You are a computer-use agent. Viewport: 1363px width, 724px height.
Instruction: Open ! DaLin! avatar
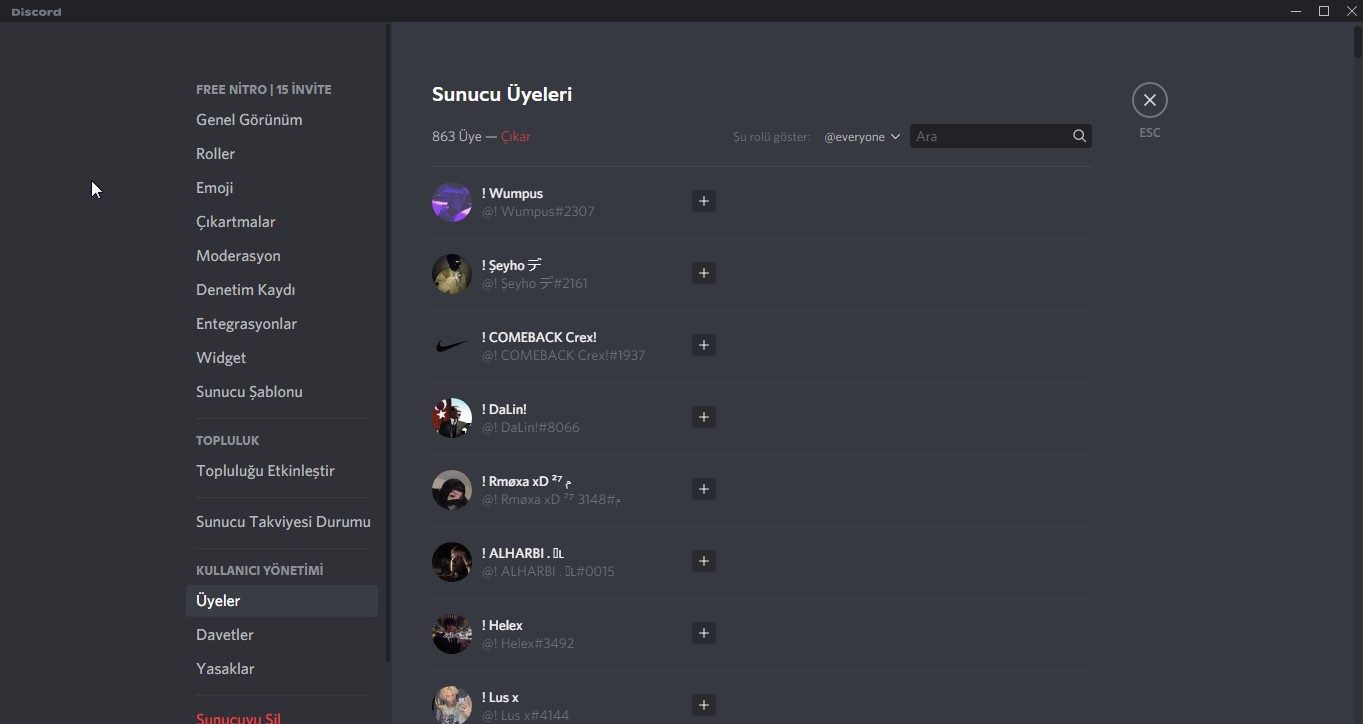[452, 418]
